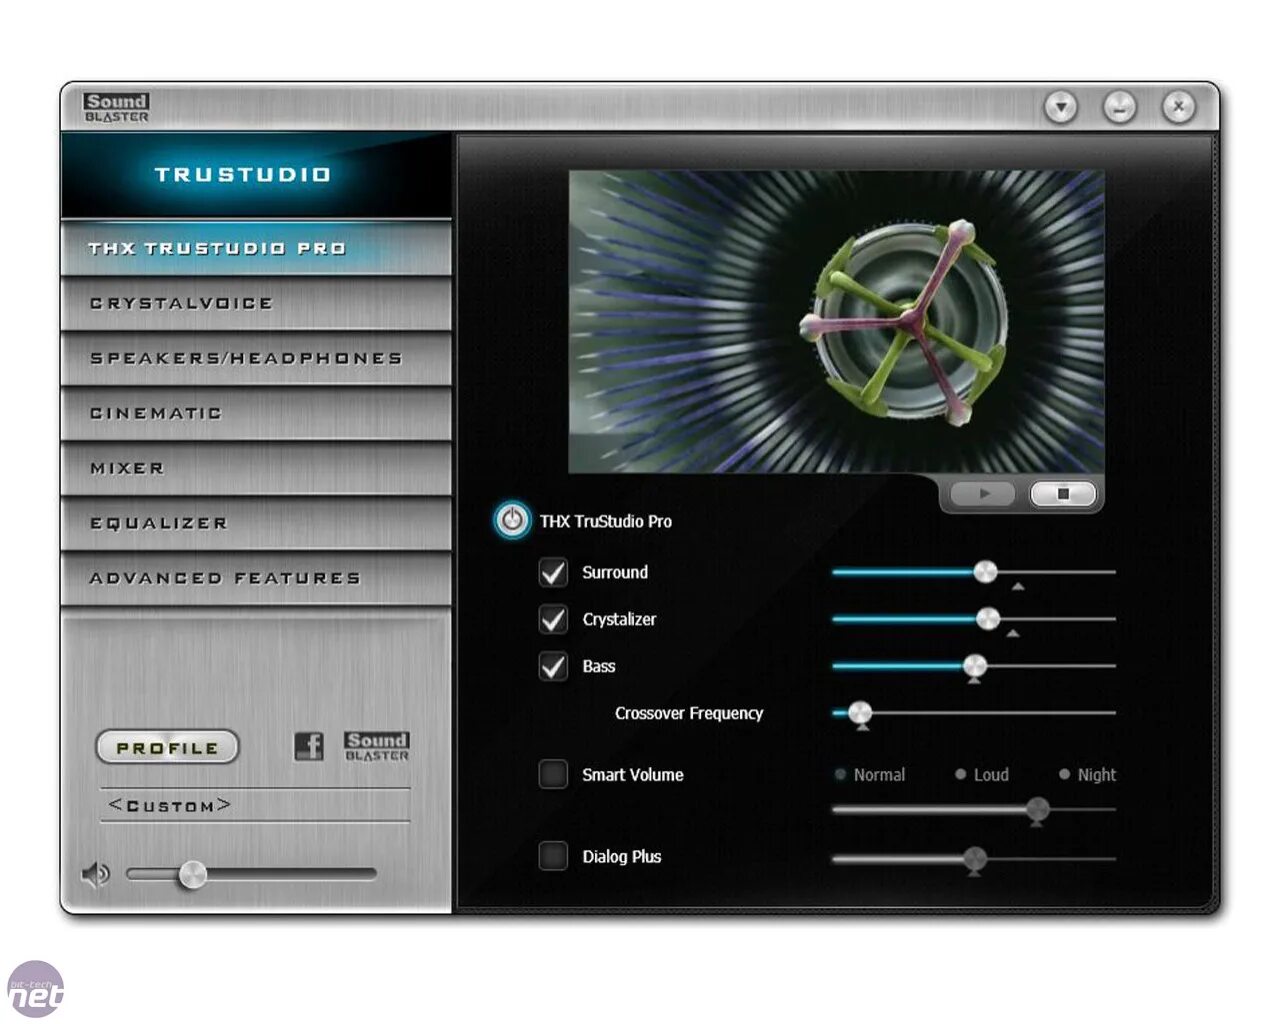
Task: Select the Night smart volume mode
Action: tap(1087, 774)
